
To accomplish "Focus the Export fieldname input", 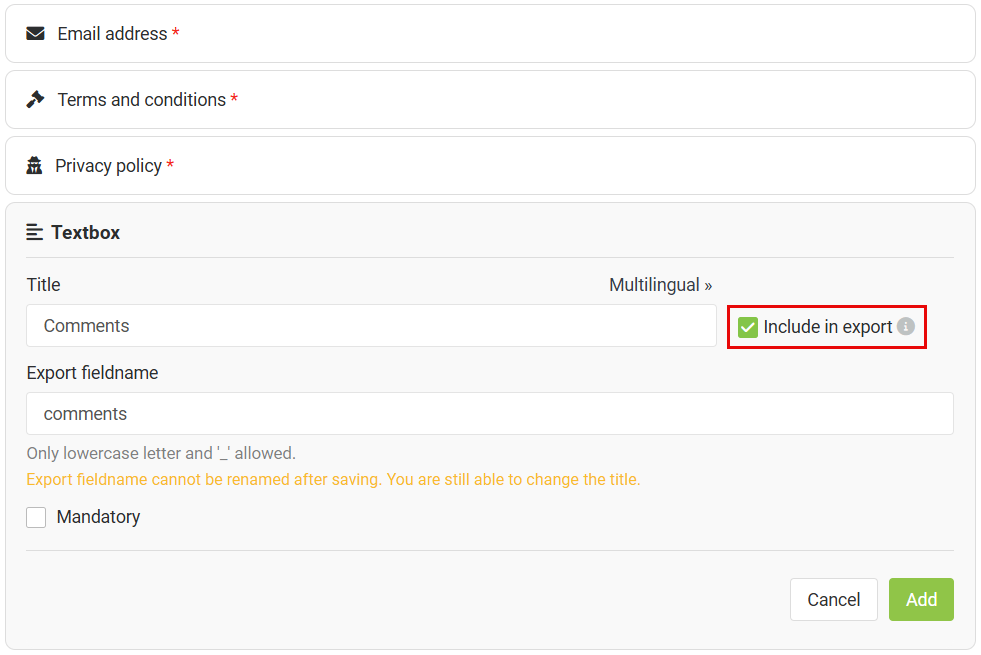I will point(490,414).
